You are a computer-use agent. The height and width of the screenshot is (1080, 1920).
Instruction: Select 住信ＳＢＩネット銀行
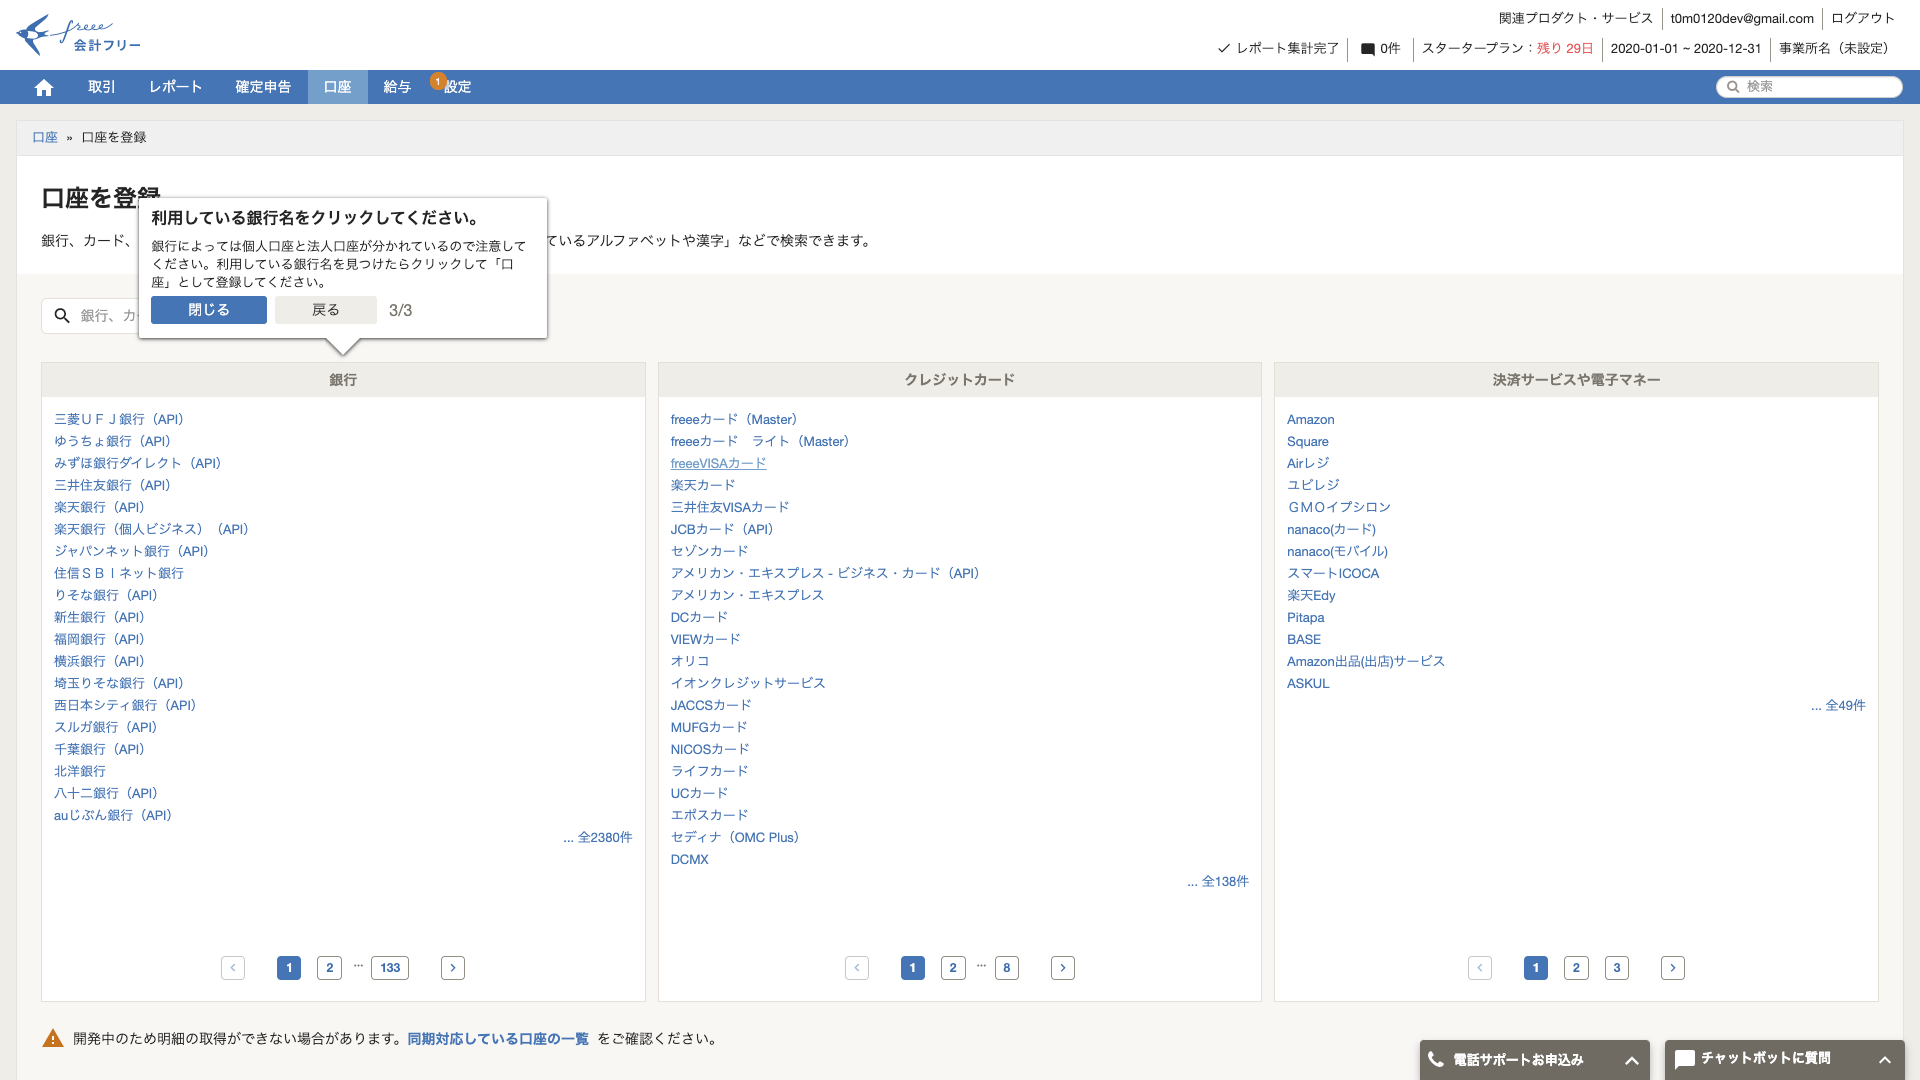tap(119, 573)
